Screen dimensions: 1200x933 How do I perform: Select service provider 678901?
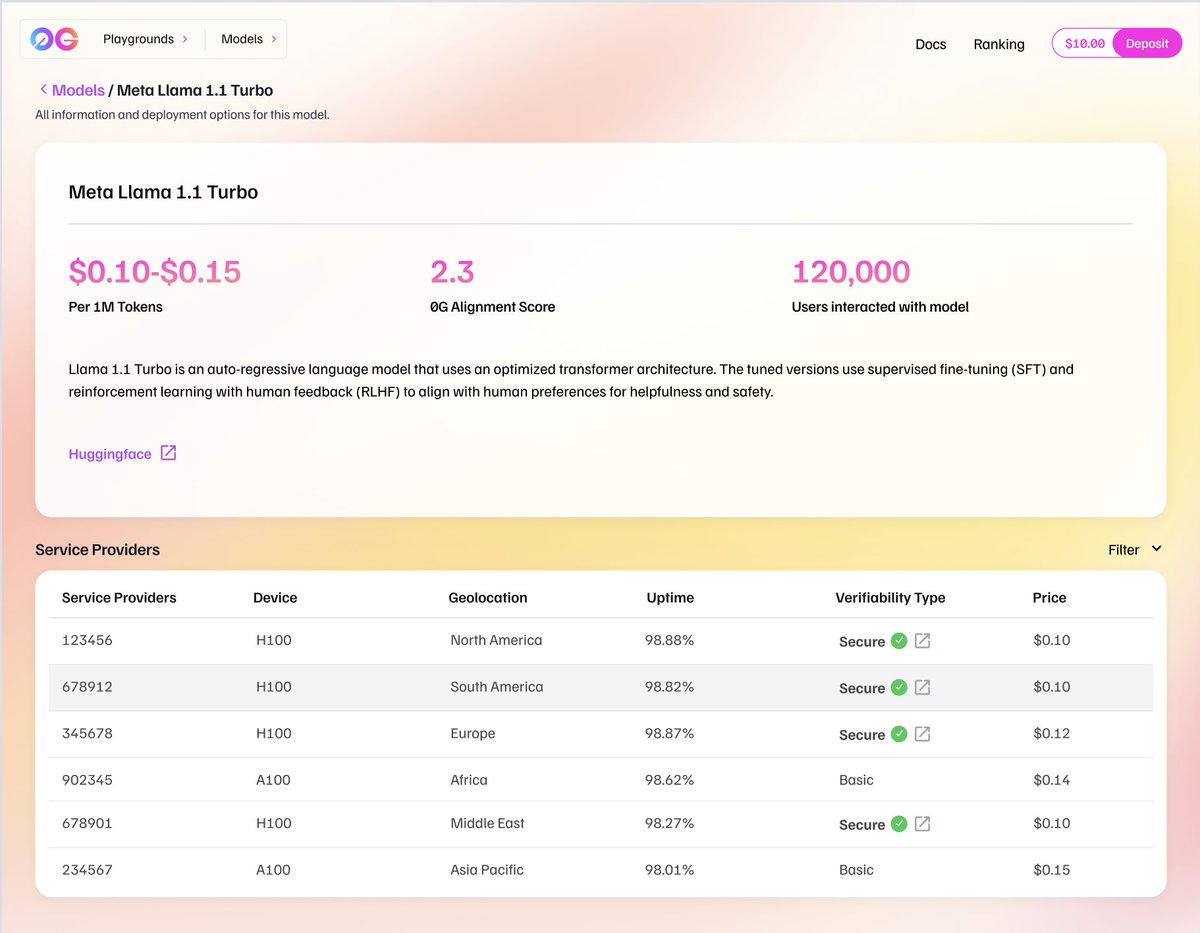pyautogui.click(x=87, y=823)
